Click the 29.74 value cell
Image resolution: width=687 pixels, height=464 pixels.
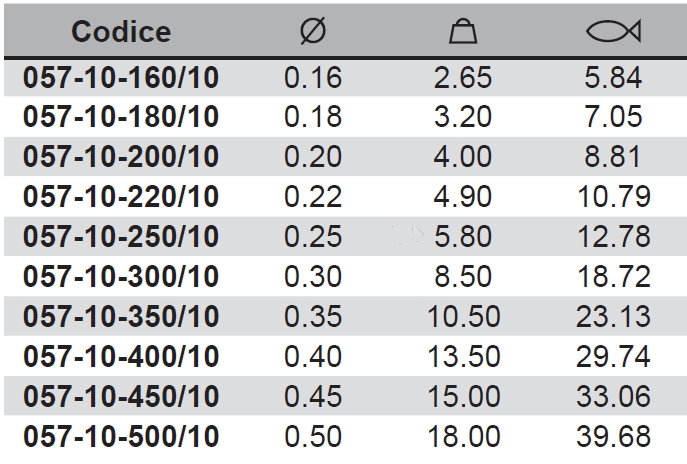click(x=613, y=357)
